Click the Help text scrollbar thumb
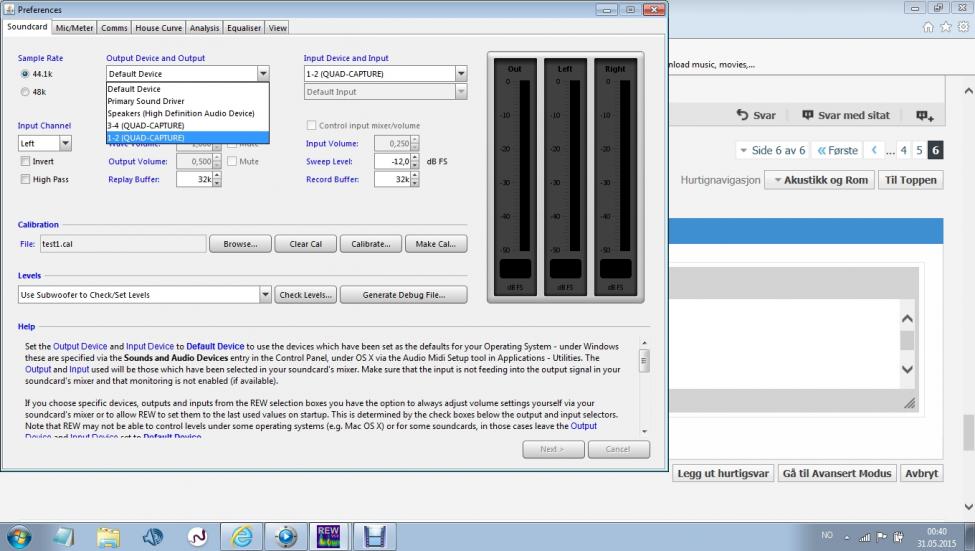 [644, 361]
